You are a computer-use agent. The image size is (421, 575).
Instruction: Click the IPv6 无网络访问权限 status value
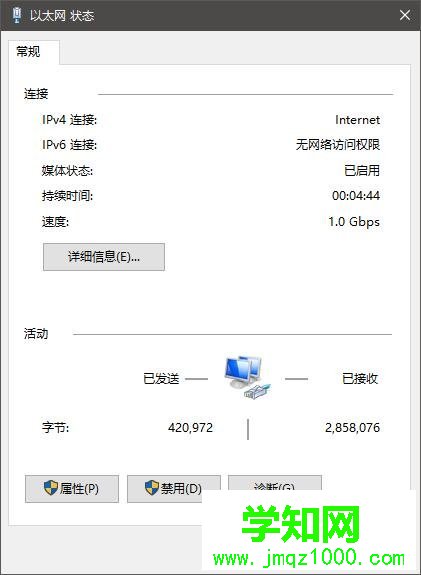coord(338,145)
